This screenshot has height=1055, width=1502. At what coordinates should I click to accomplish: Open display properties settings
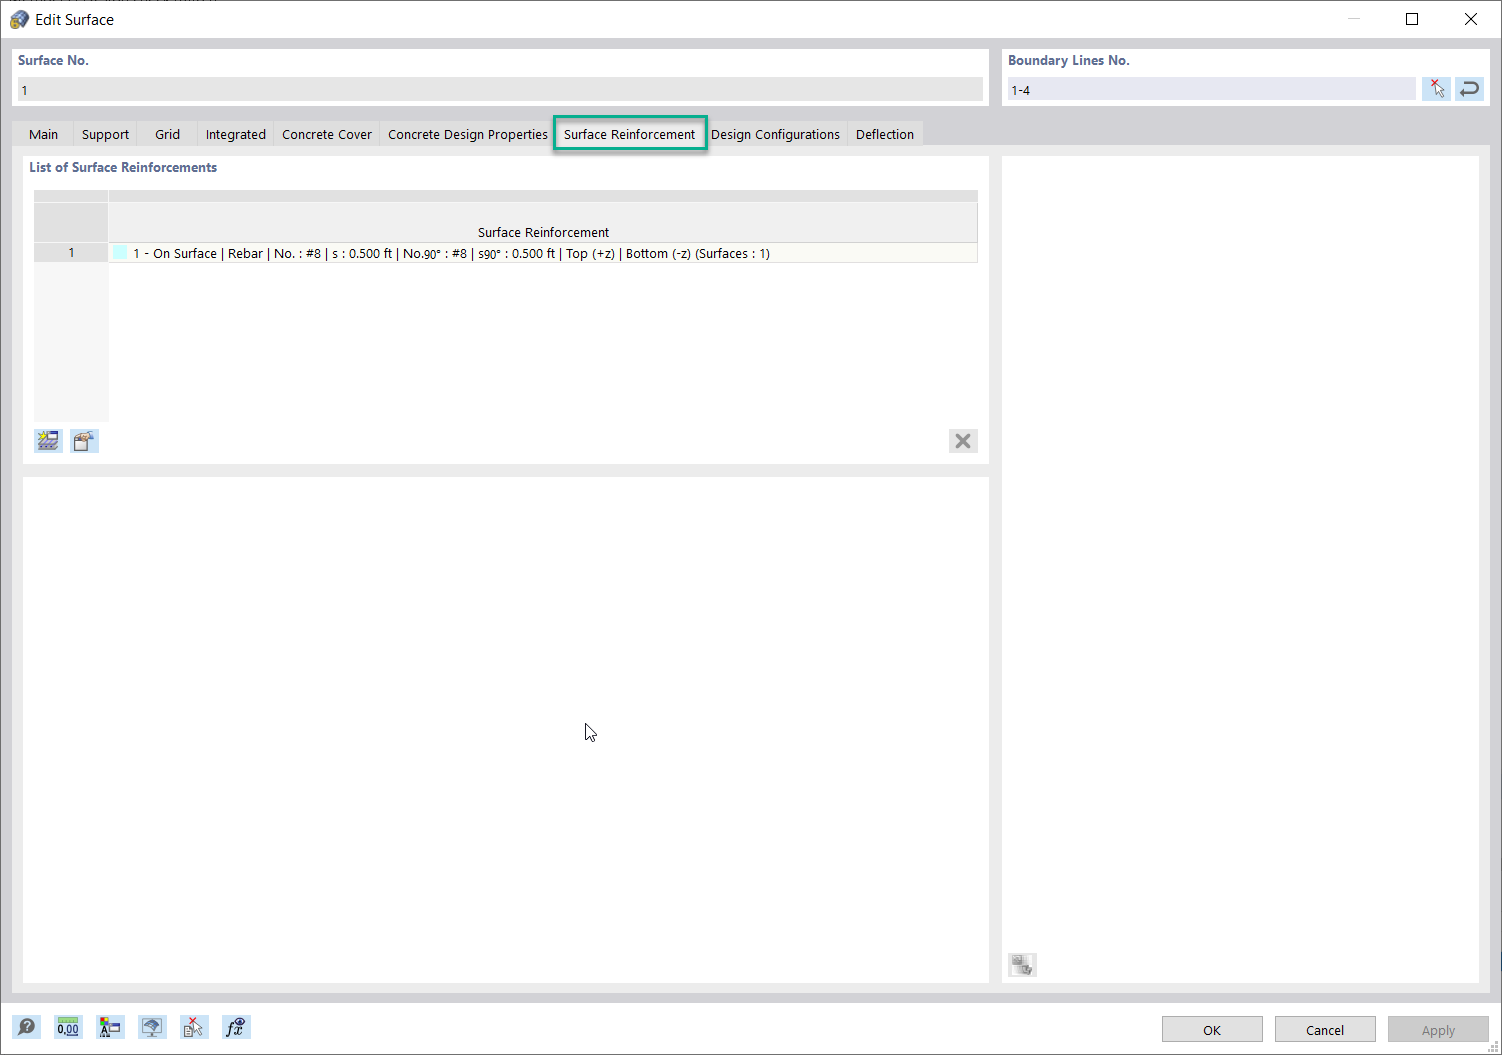pos(110,1027)
